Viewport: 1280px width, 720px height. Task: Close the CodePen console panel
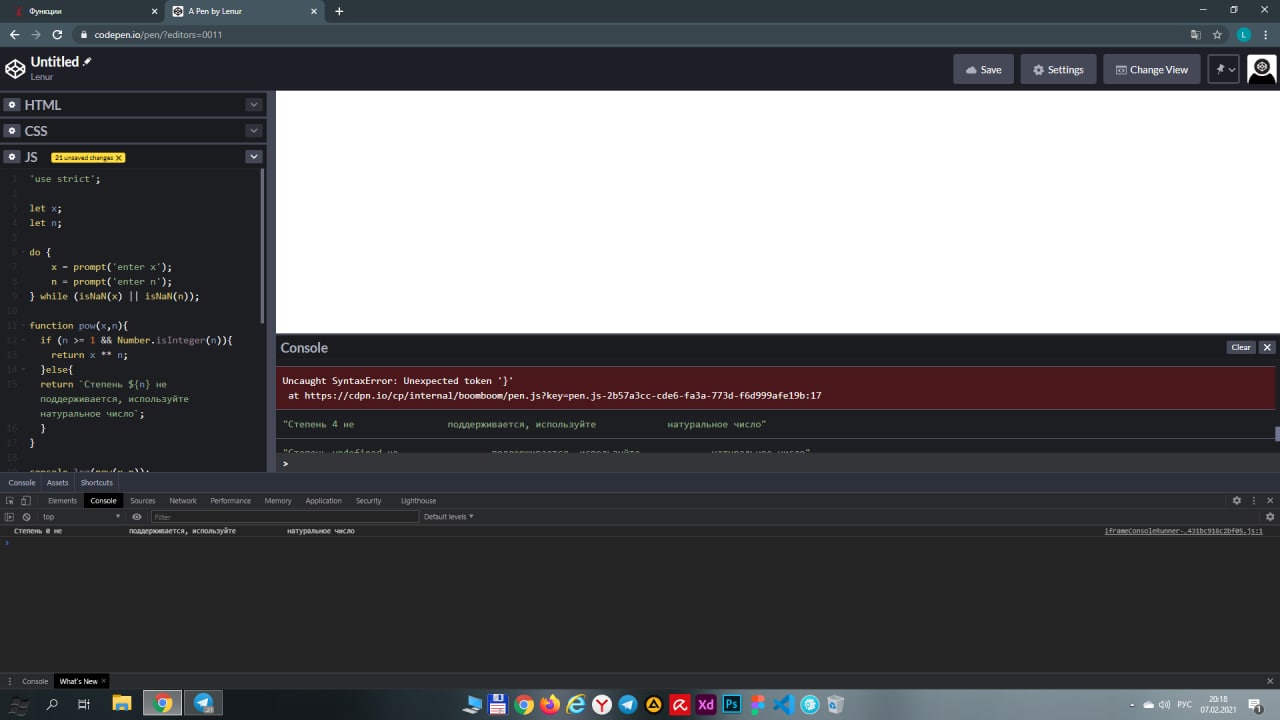point(1267,347)
